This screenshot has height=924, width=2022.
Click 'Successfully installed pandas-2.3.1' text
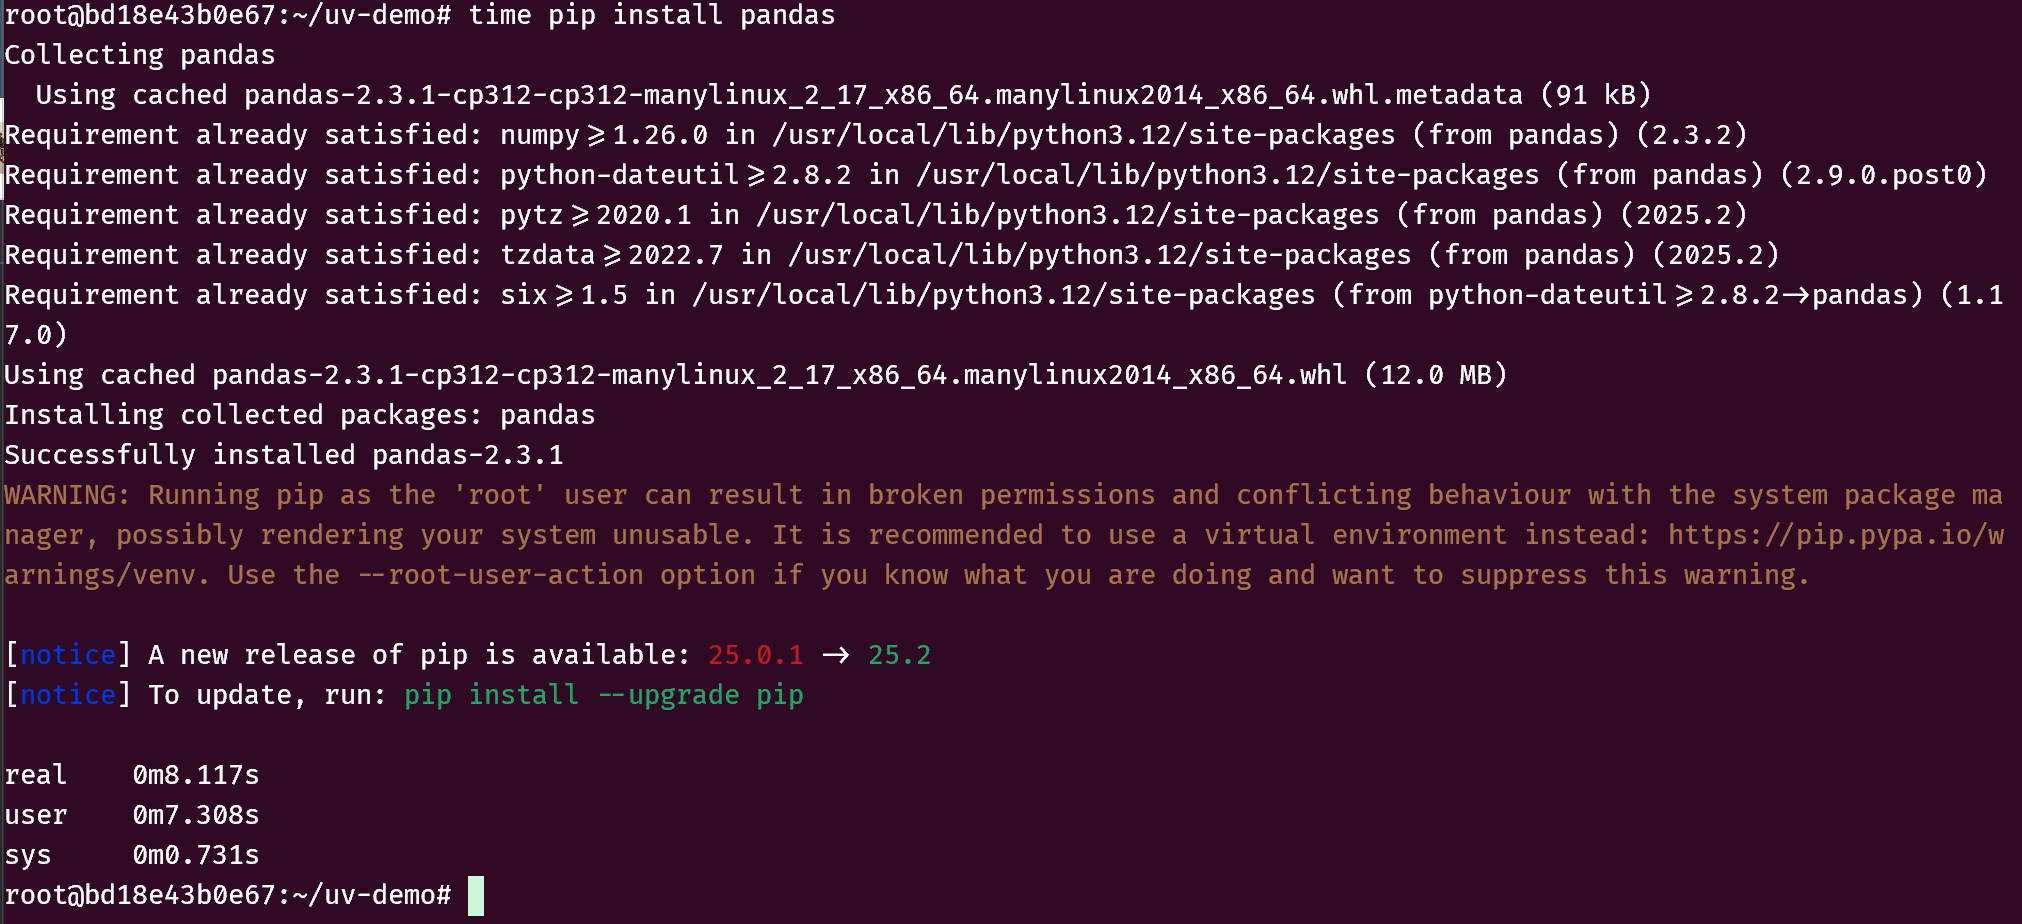[x=284, y=455]
